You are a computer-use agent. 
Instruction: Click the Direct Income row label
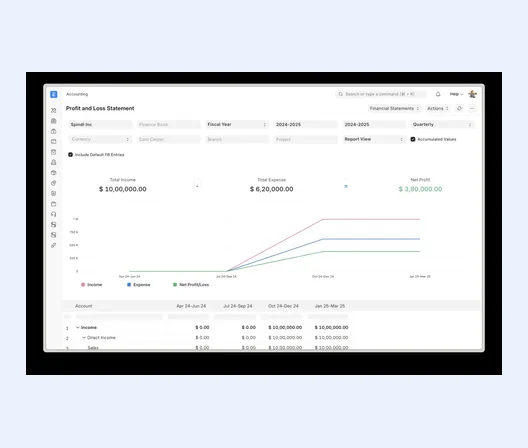[x=101, y=338]
